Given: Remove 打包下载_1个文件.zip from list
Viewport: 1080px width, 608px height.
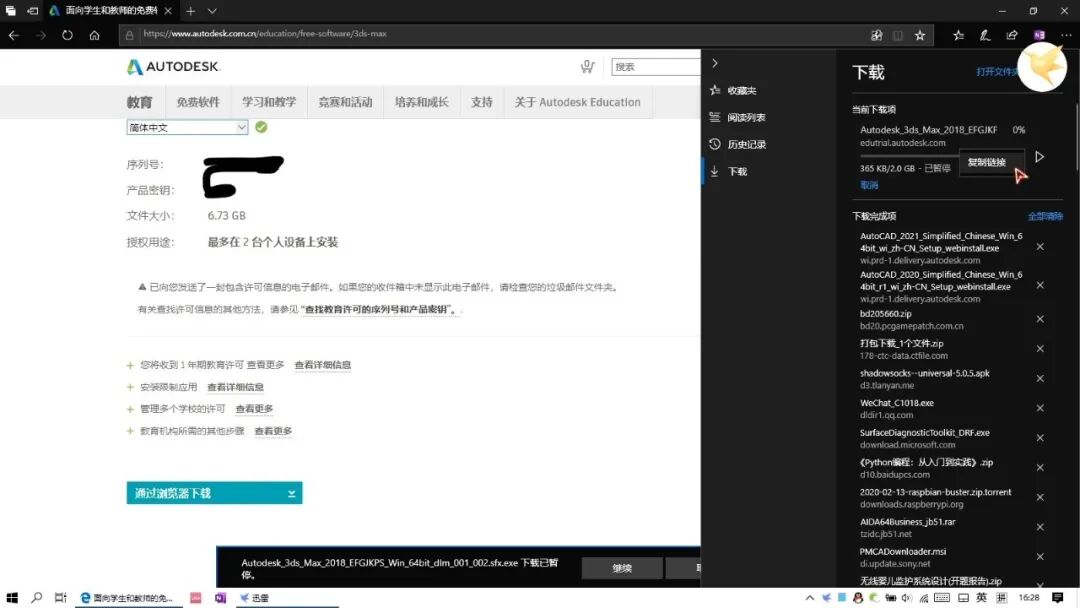Looking at the screenshot, I should [x=1040, y=348].
